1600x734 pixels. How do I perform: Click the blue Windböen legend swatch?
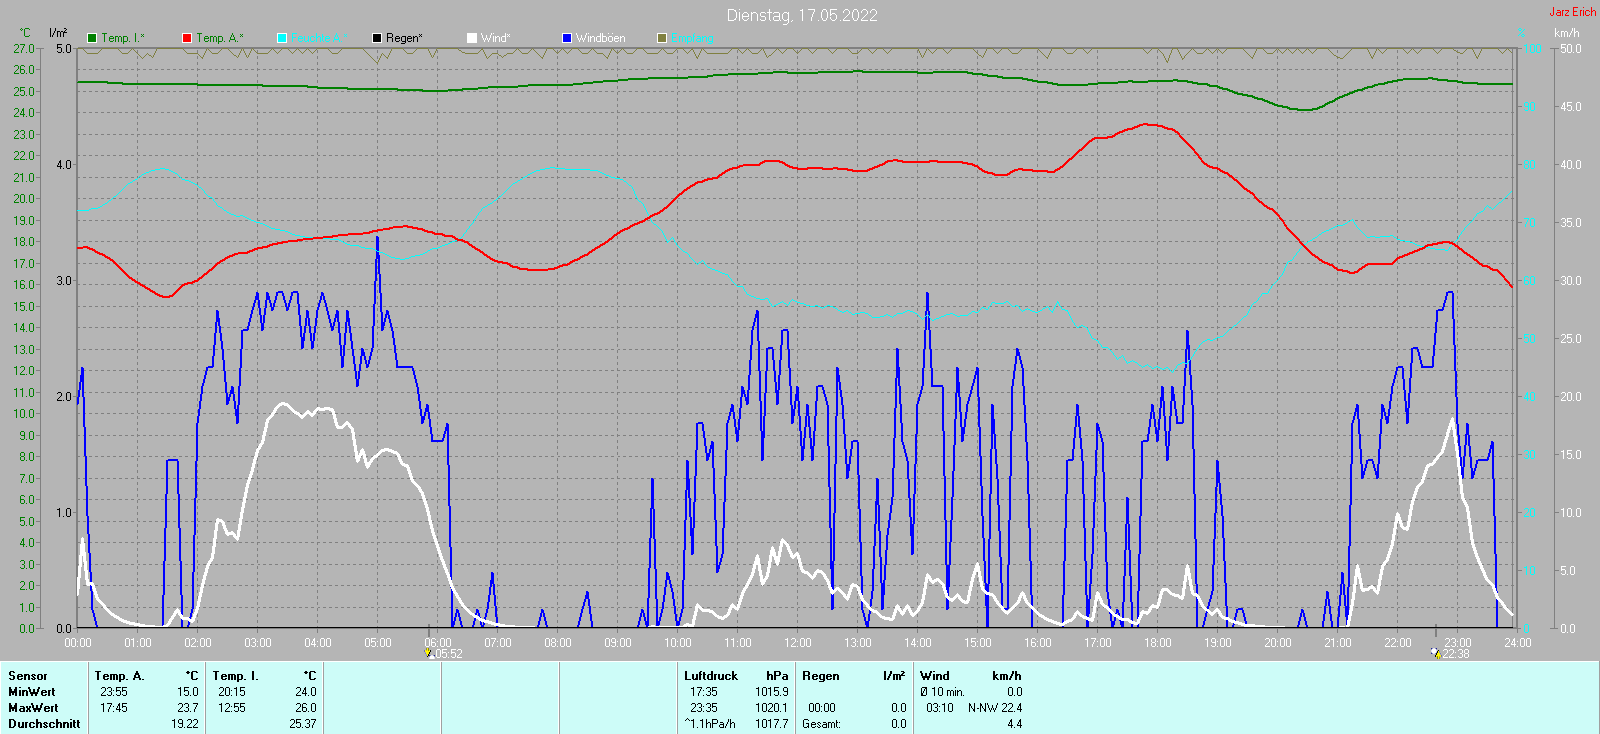[x=567, y=38]
